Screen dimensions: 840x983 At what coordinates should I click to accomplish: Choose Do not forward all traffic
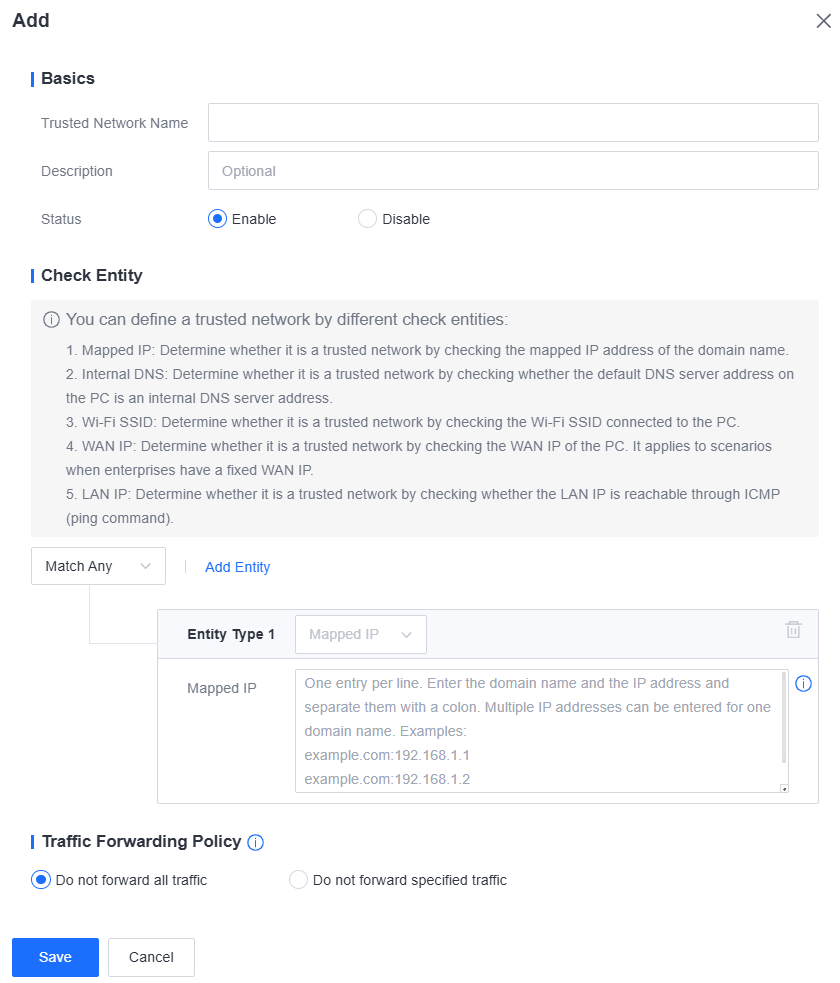(41, 880)
